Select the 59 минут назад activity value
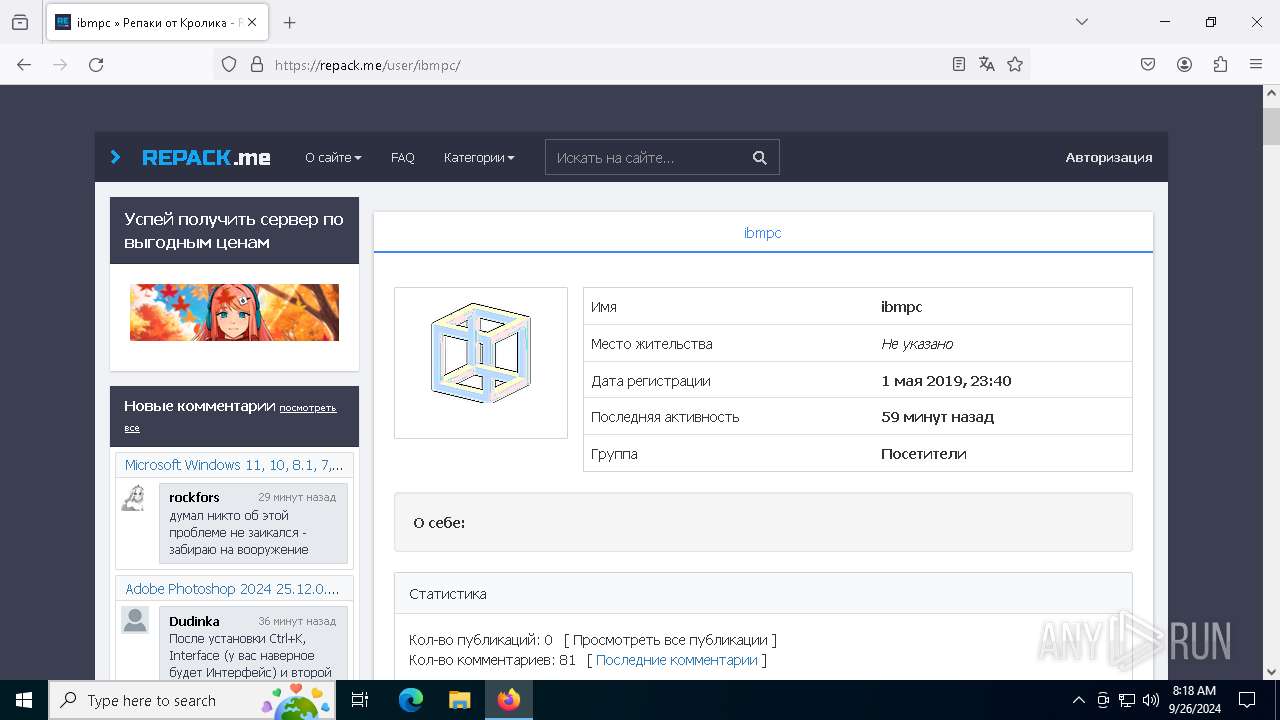1280x720 pixels. pos(937,417)
